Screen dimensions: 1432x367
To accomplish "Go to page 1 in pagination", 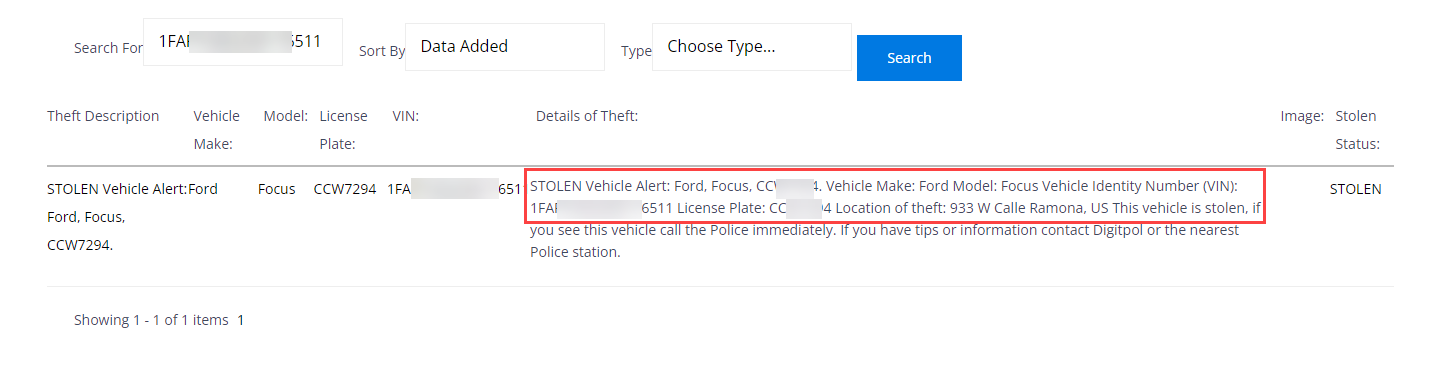I will (x=241, y=320).
